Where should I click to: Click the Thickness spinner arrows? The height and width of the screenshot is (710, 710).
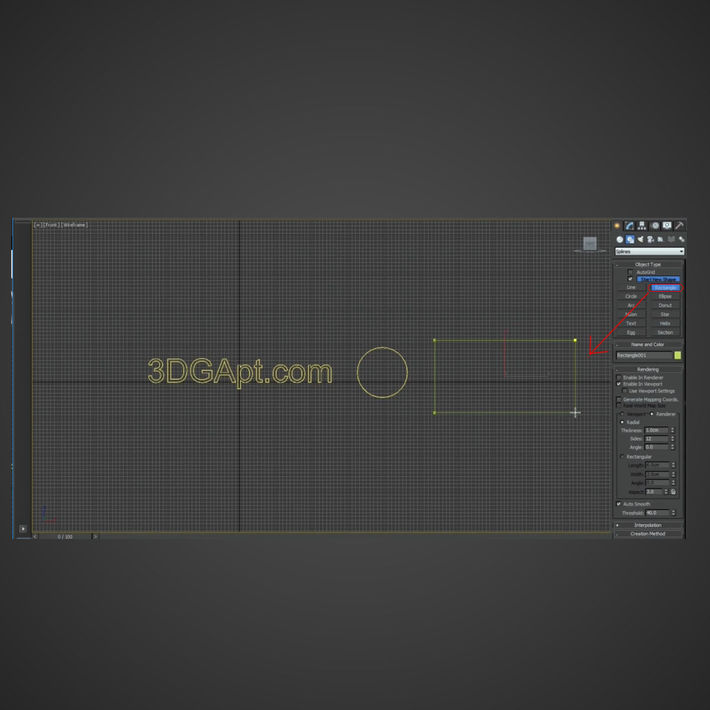(x=673, y=430)
